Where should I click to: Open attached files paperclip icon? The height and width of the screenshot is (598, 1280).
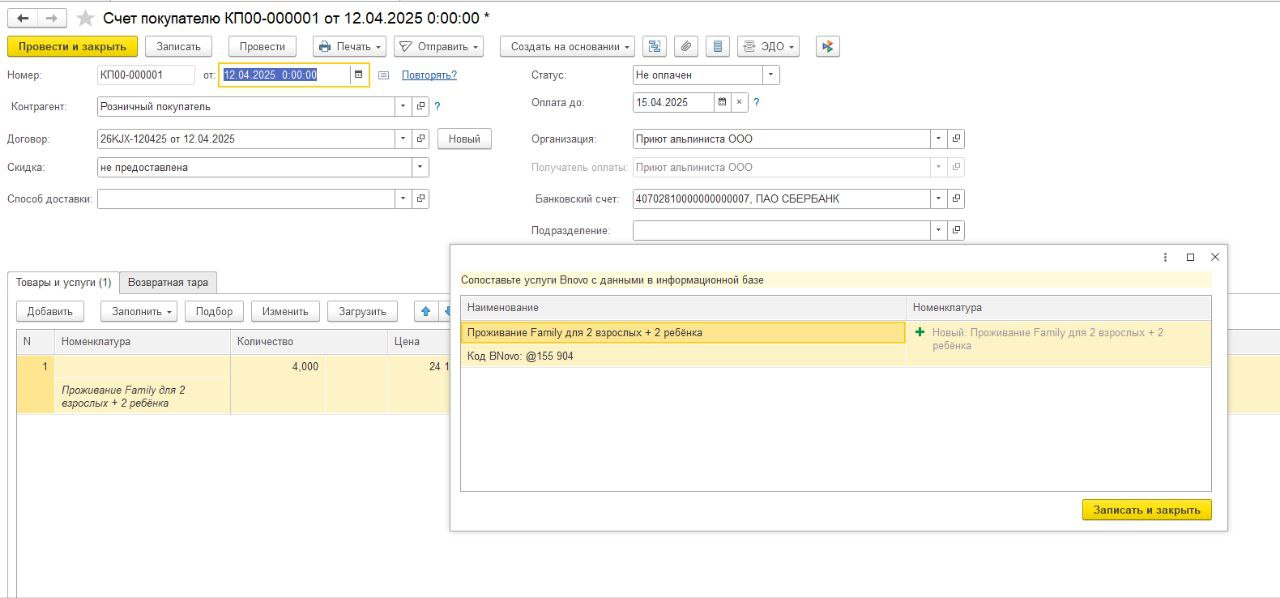pyautogui.click(x=685, y=46)
